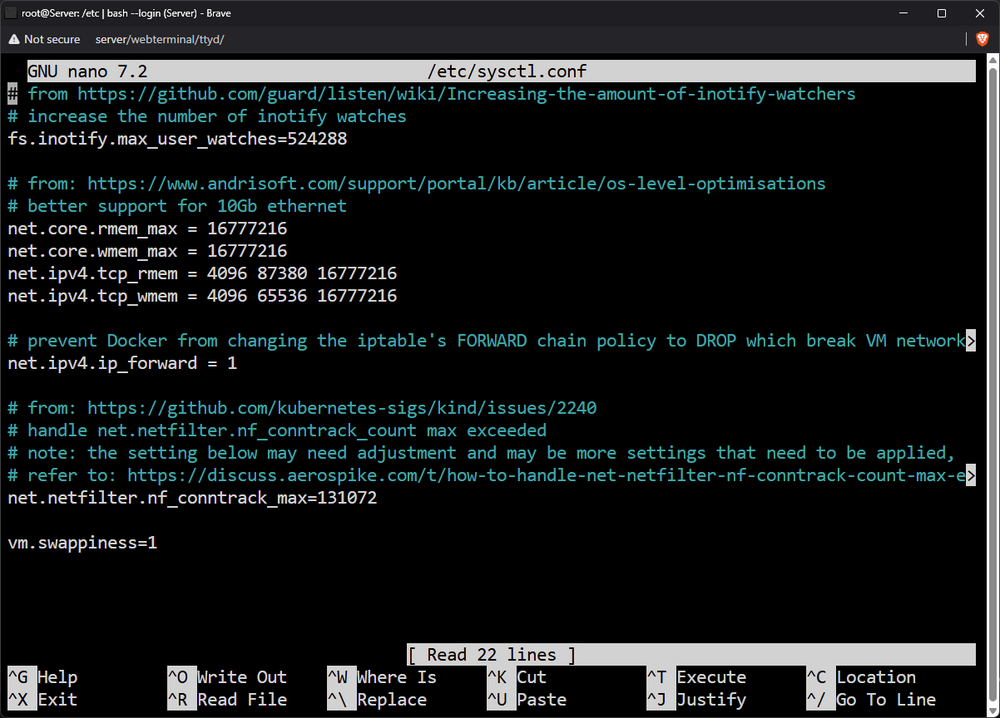Viewport: 1000px width, 718px height.
Task: Click the github.com/guard/listen wiki URL
Action: [x=466, y=94]
